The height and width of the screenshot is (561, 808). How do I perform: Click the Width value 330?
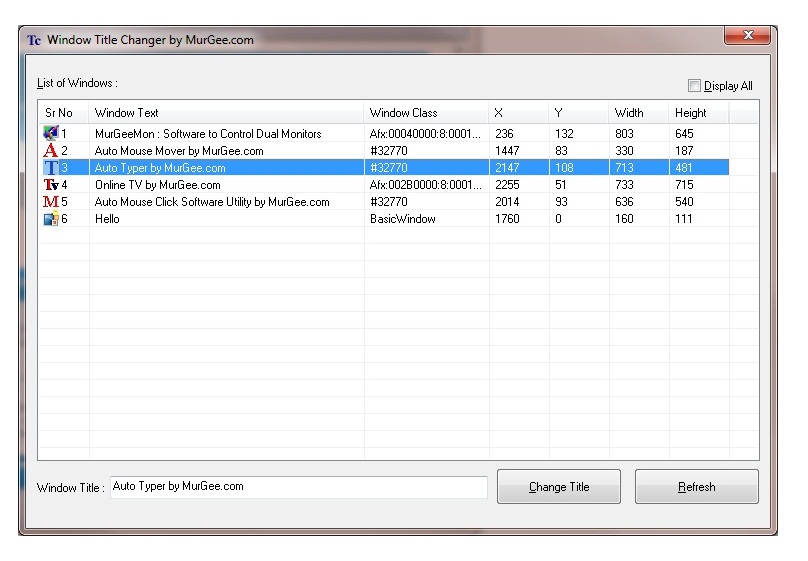[624, 151]
